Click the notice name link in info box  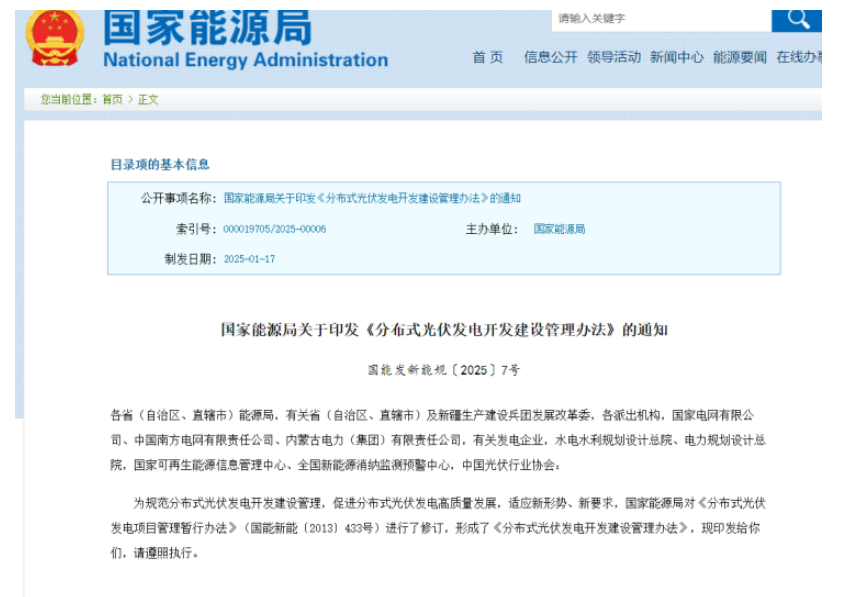pos(372,199)
